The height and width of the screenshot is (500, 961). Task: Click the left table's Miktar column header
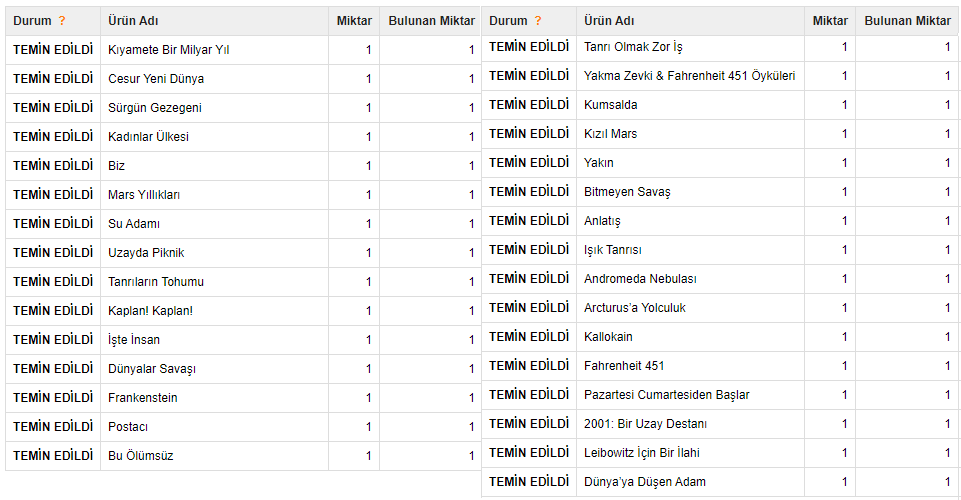(354, 21)
